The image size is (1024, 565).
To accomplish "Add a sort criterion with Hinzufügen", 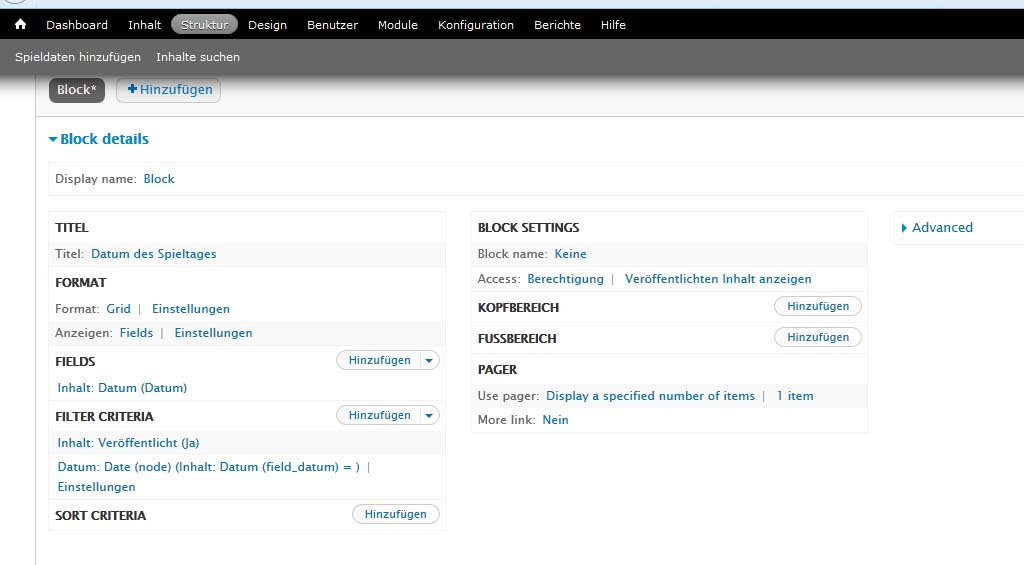I will click(395, 515).
